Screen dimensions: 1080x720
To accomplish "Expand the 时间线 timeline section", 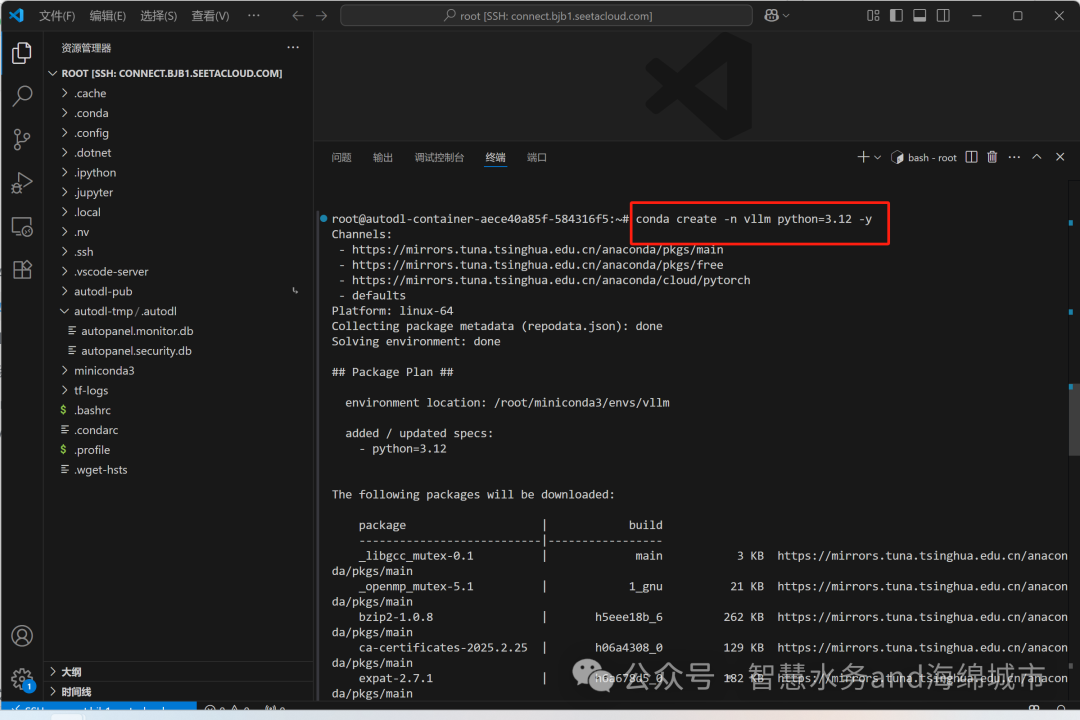I will 177,692.
